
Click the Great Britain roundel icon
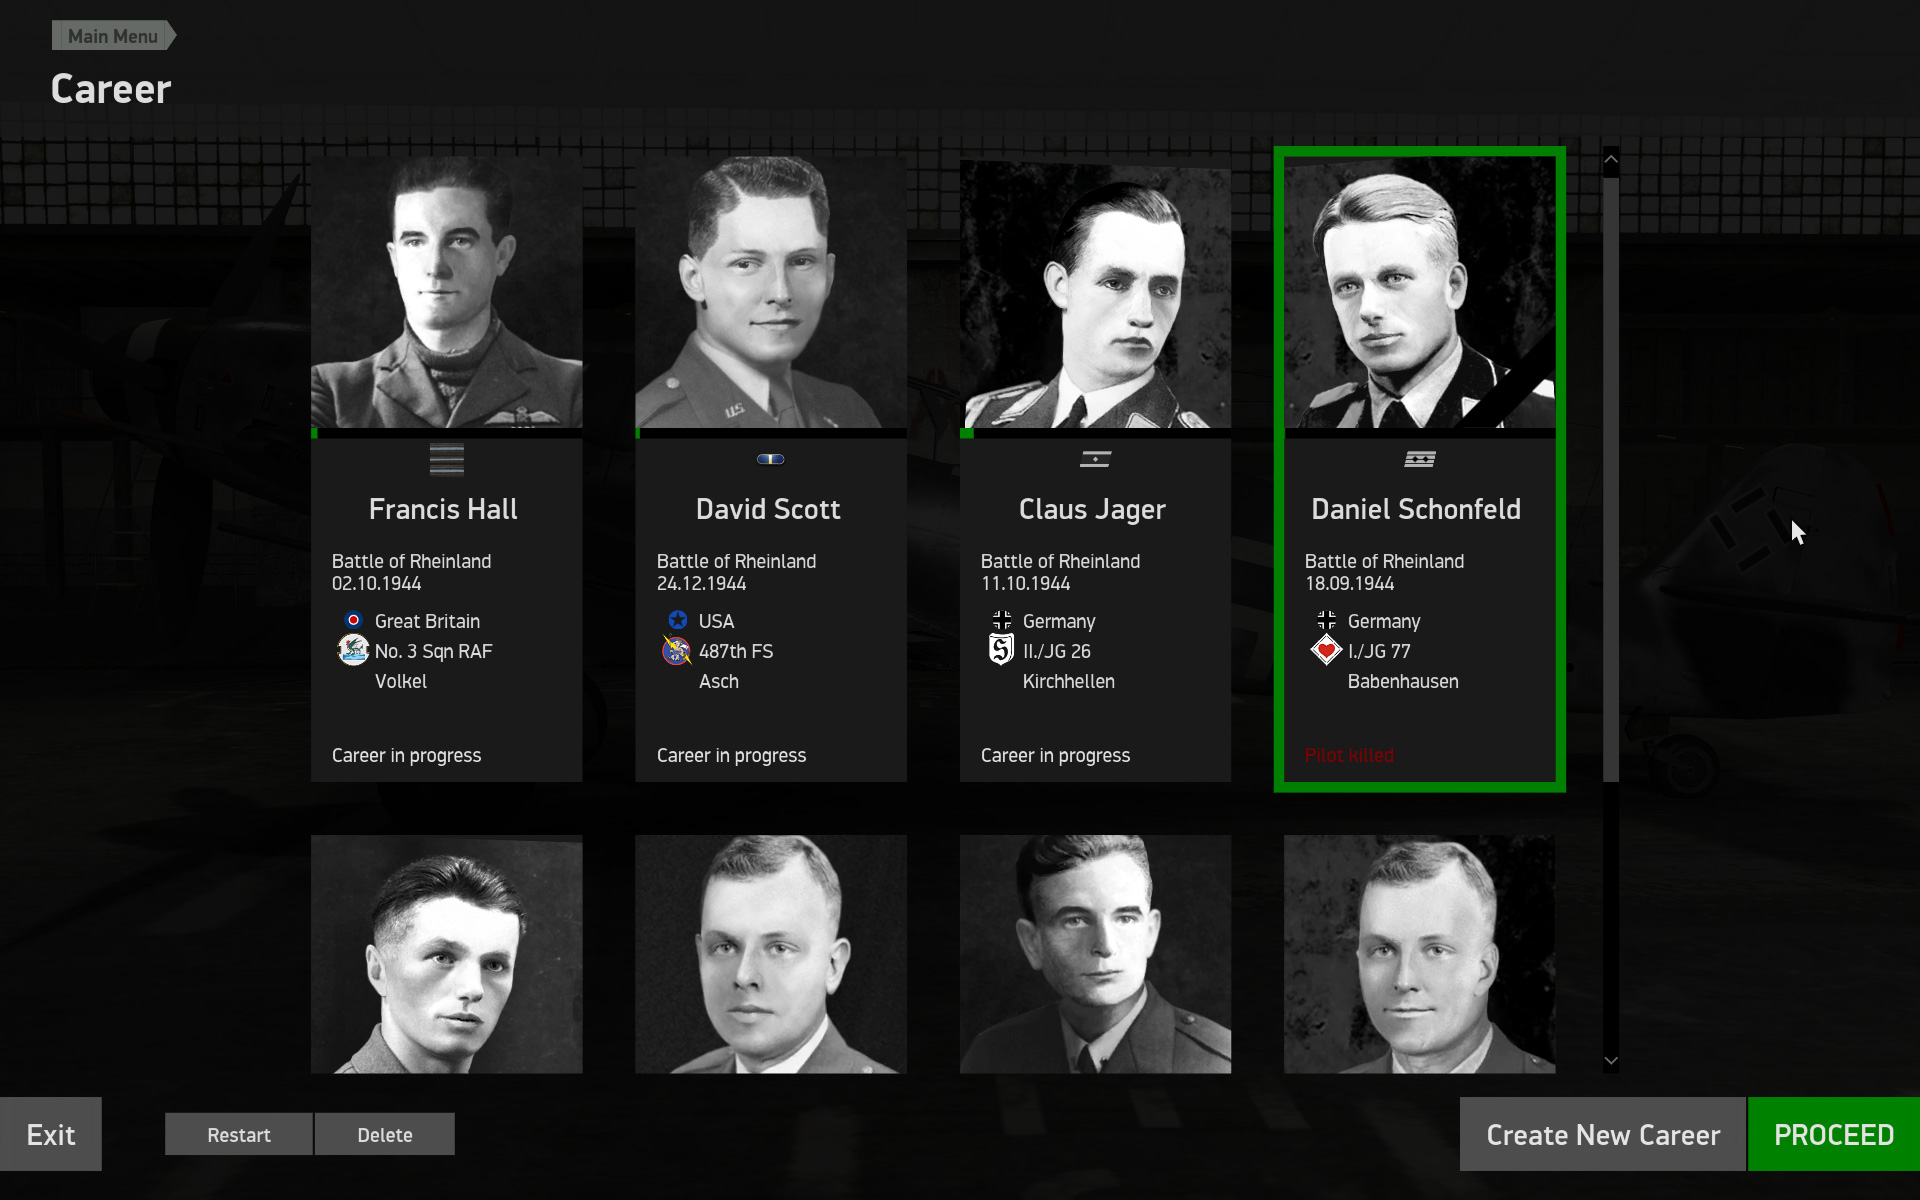pyautogui.click(x=353, y=621)
